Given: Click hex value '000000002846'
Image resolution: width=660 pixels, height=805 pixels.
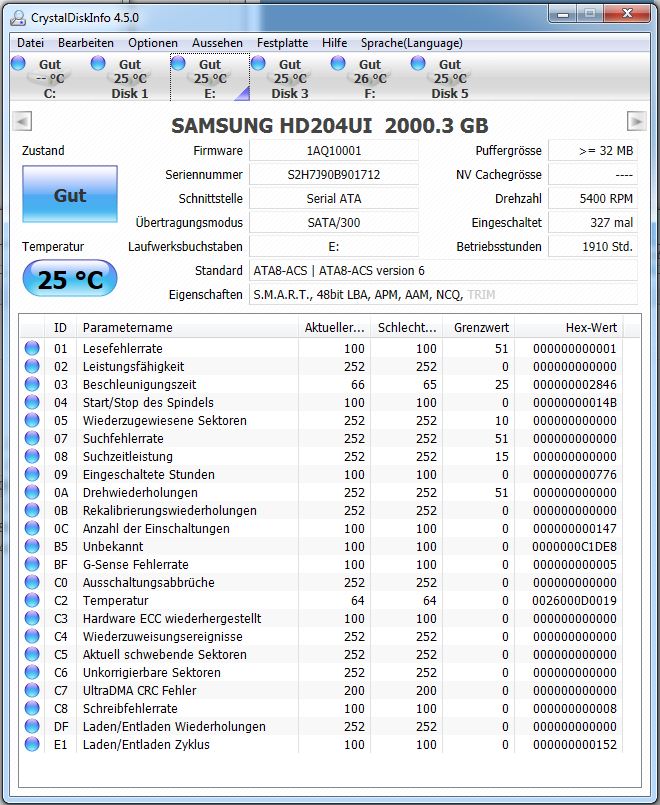Looking at the screenshot, I should [575, 385].
